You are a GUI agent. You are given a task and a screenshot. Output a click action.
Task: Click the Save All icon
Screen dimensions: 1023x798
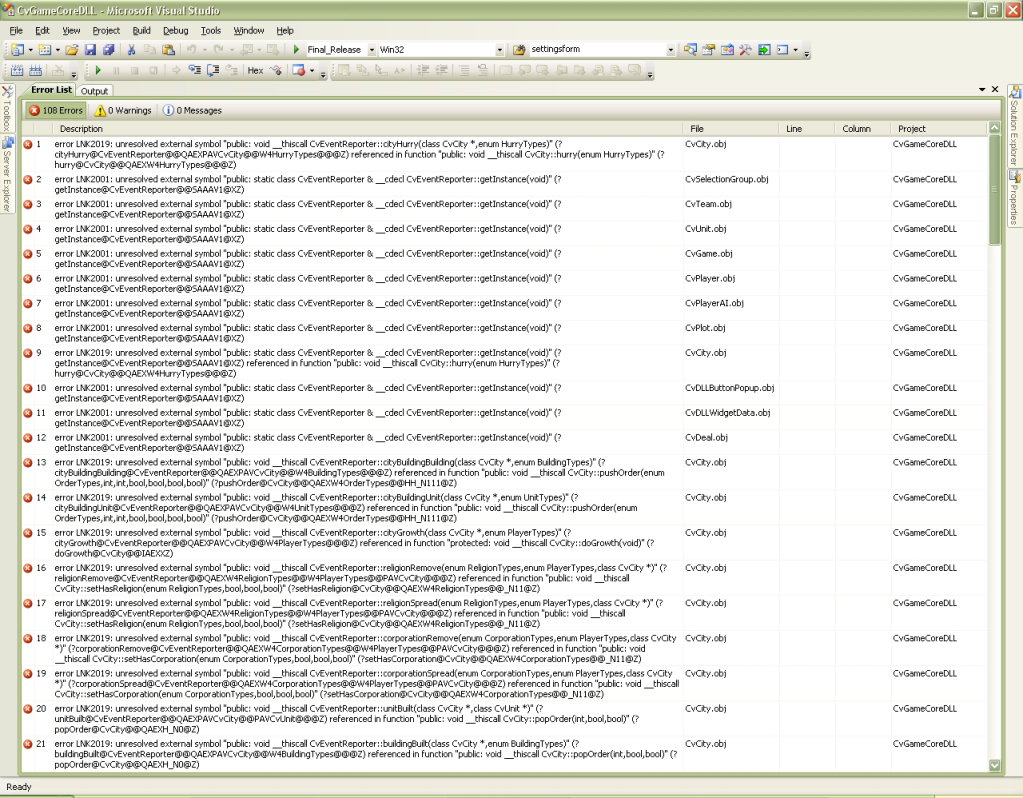(107, 49)
